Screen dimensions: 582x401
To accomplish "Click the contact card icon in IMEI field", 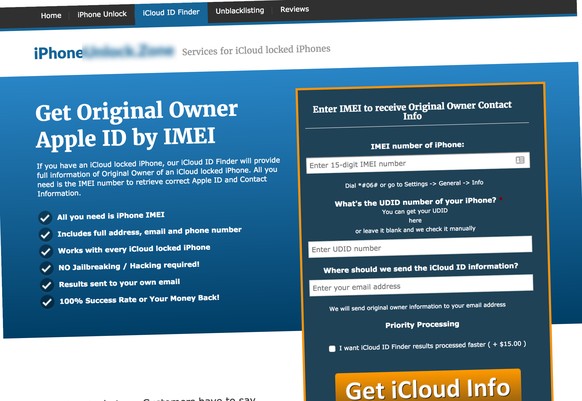I will tap(520, 160).
